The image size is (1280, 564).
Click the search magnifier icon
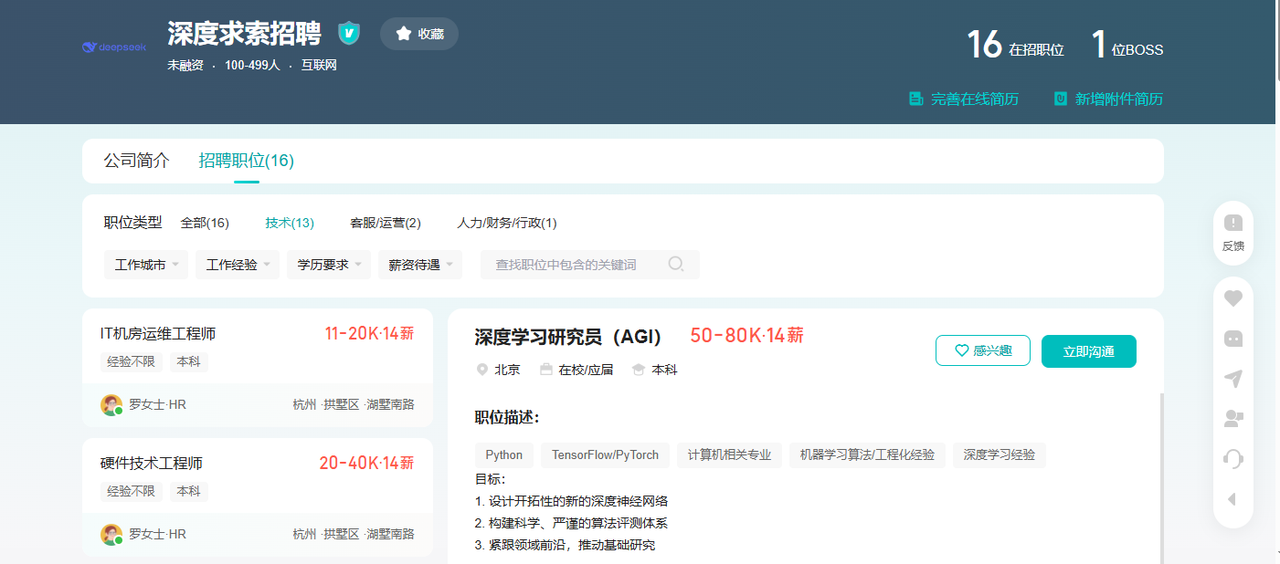pyautogui.click(x=676, y=264)
